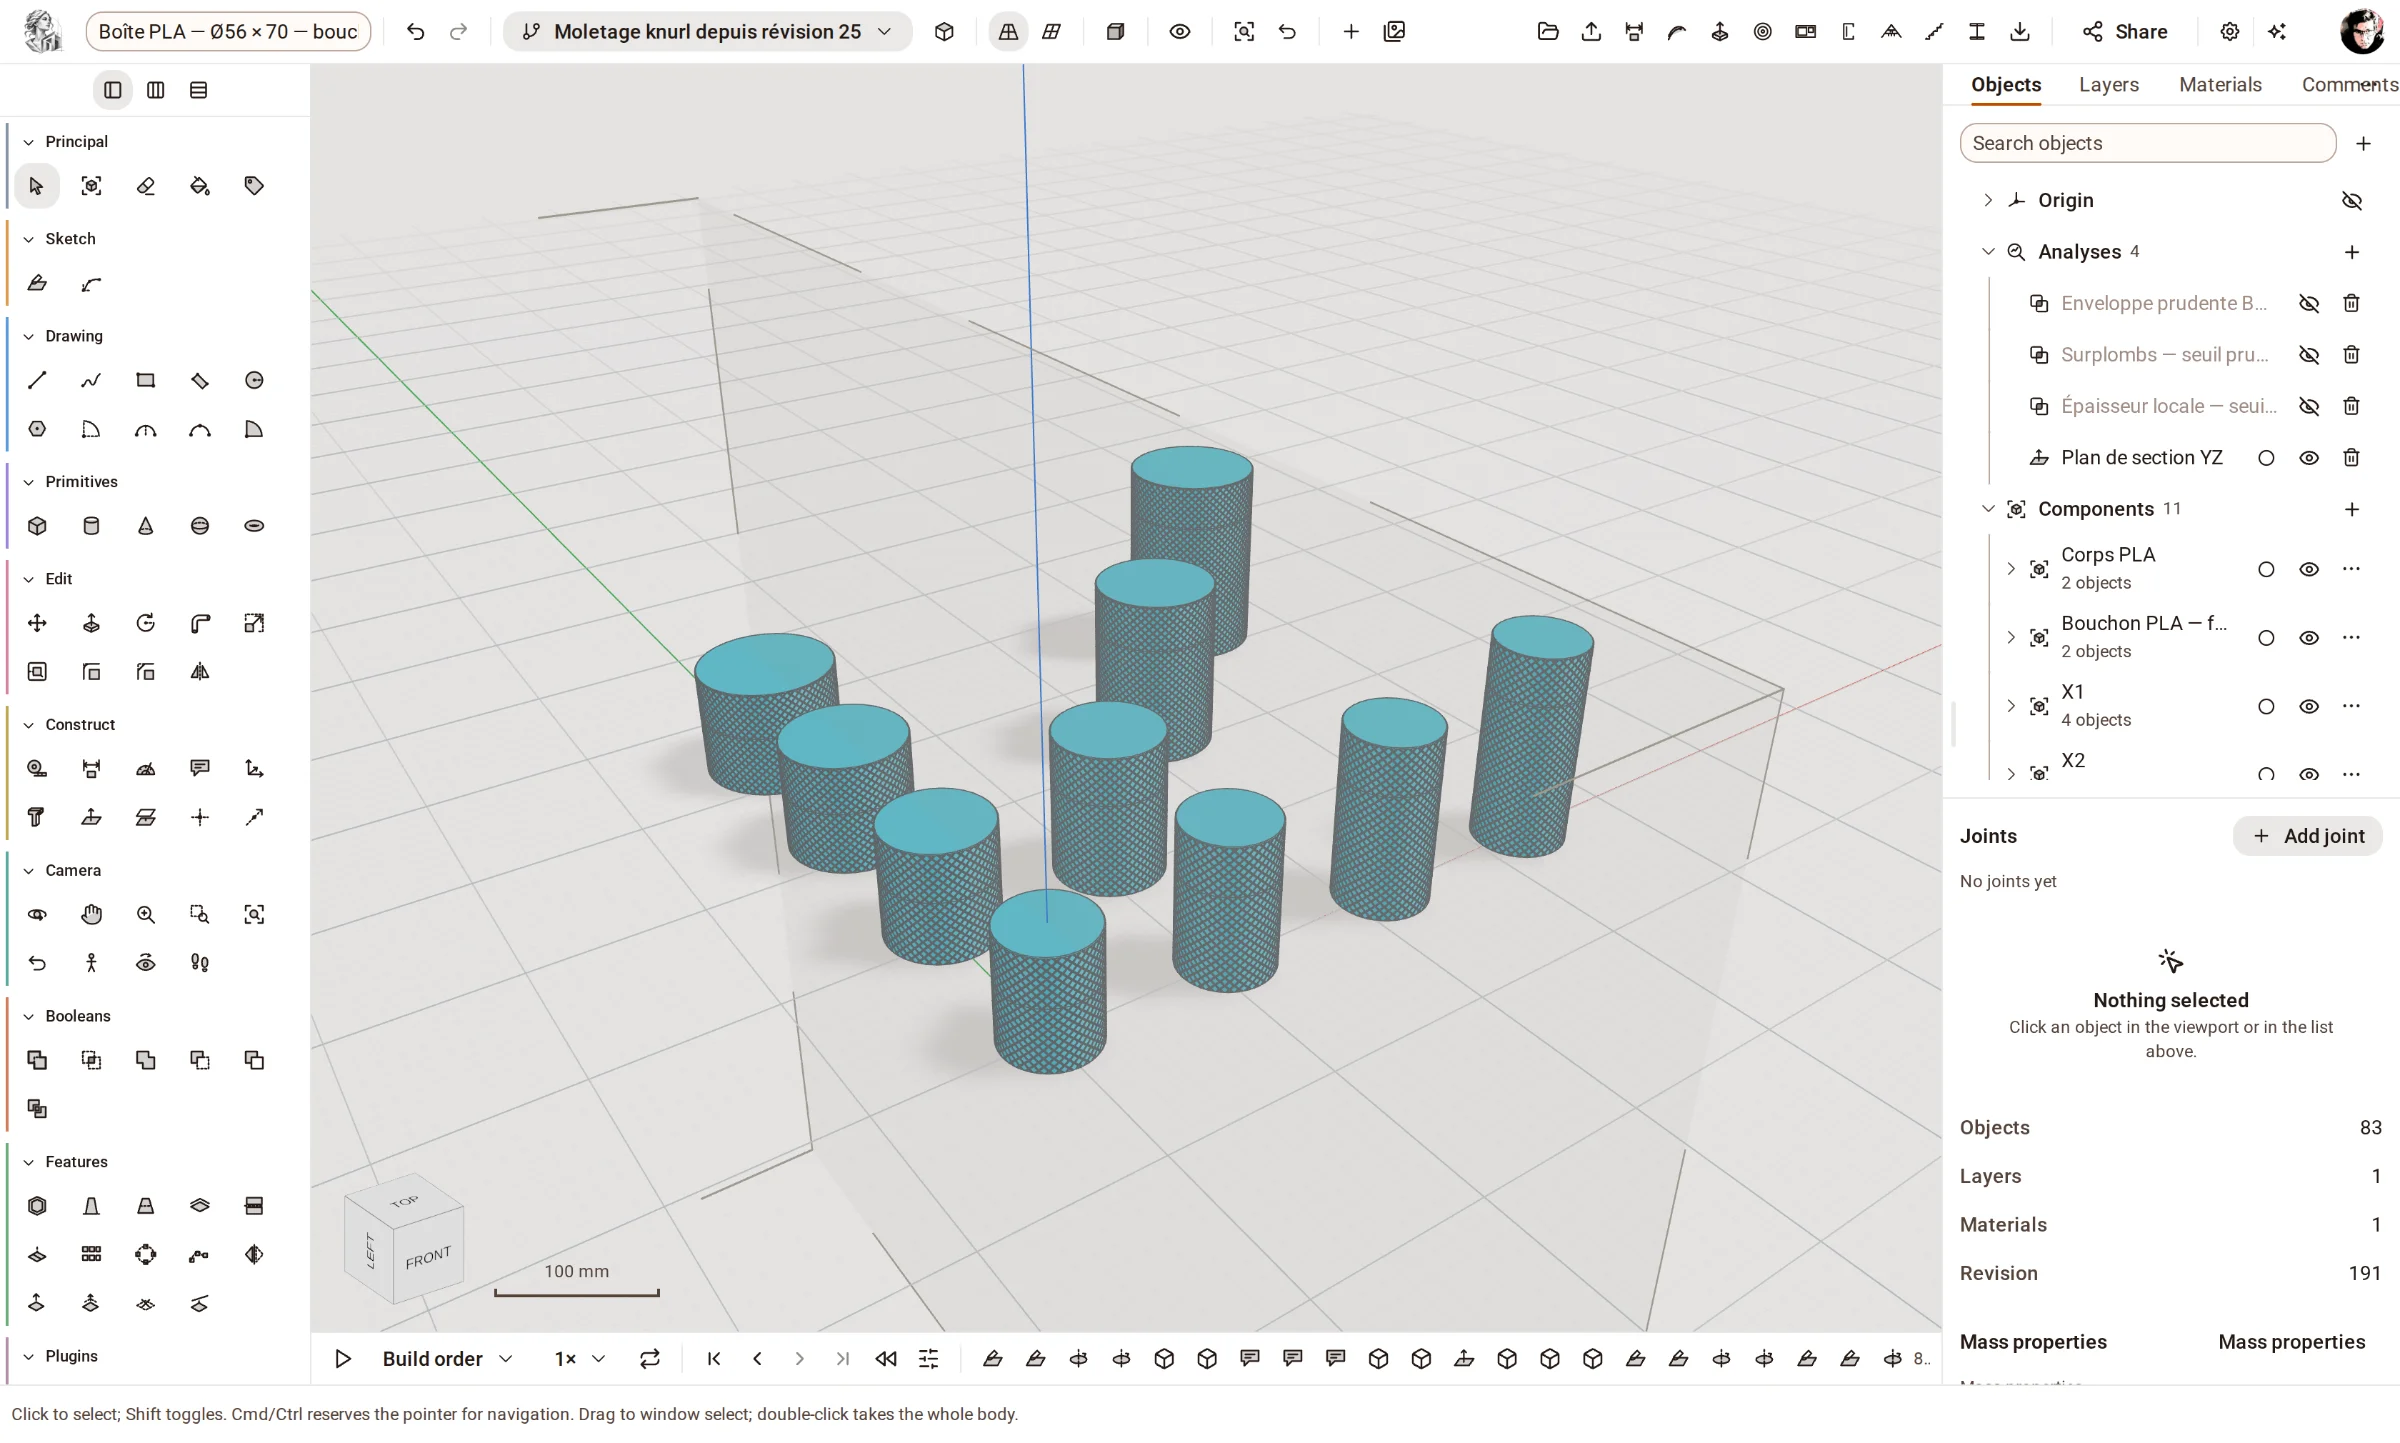This screenshot has height=1443, width=2400.
Task: Pick the circle drawing tool
Action: pyautogui.click(x=254, y=380)
